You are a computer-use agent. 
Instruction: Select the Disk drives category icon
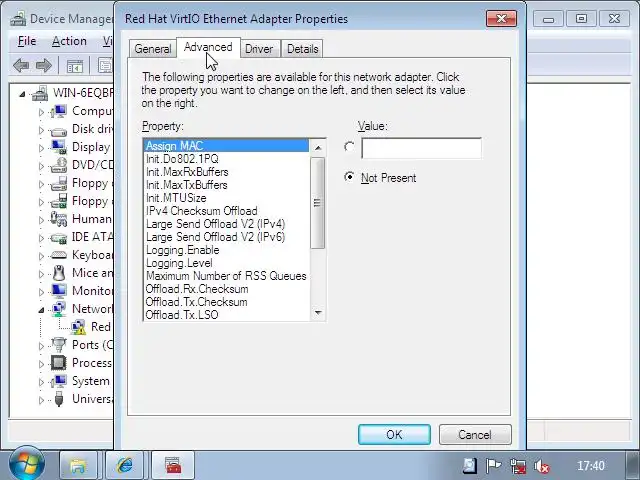59,131
